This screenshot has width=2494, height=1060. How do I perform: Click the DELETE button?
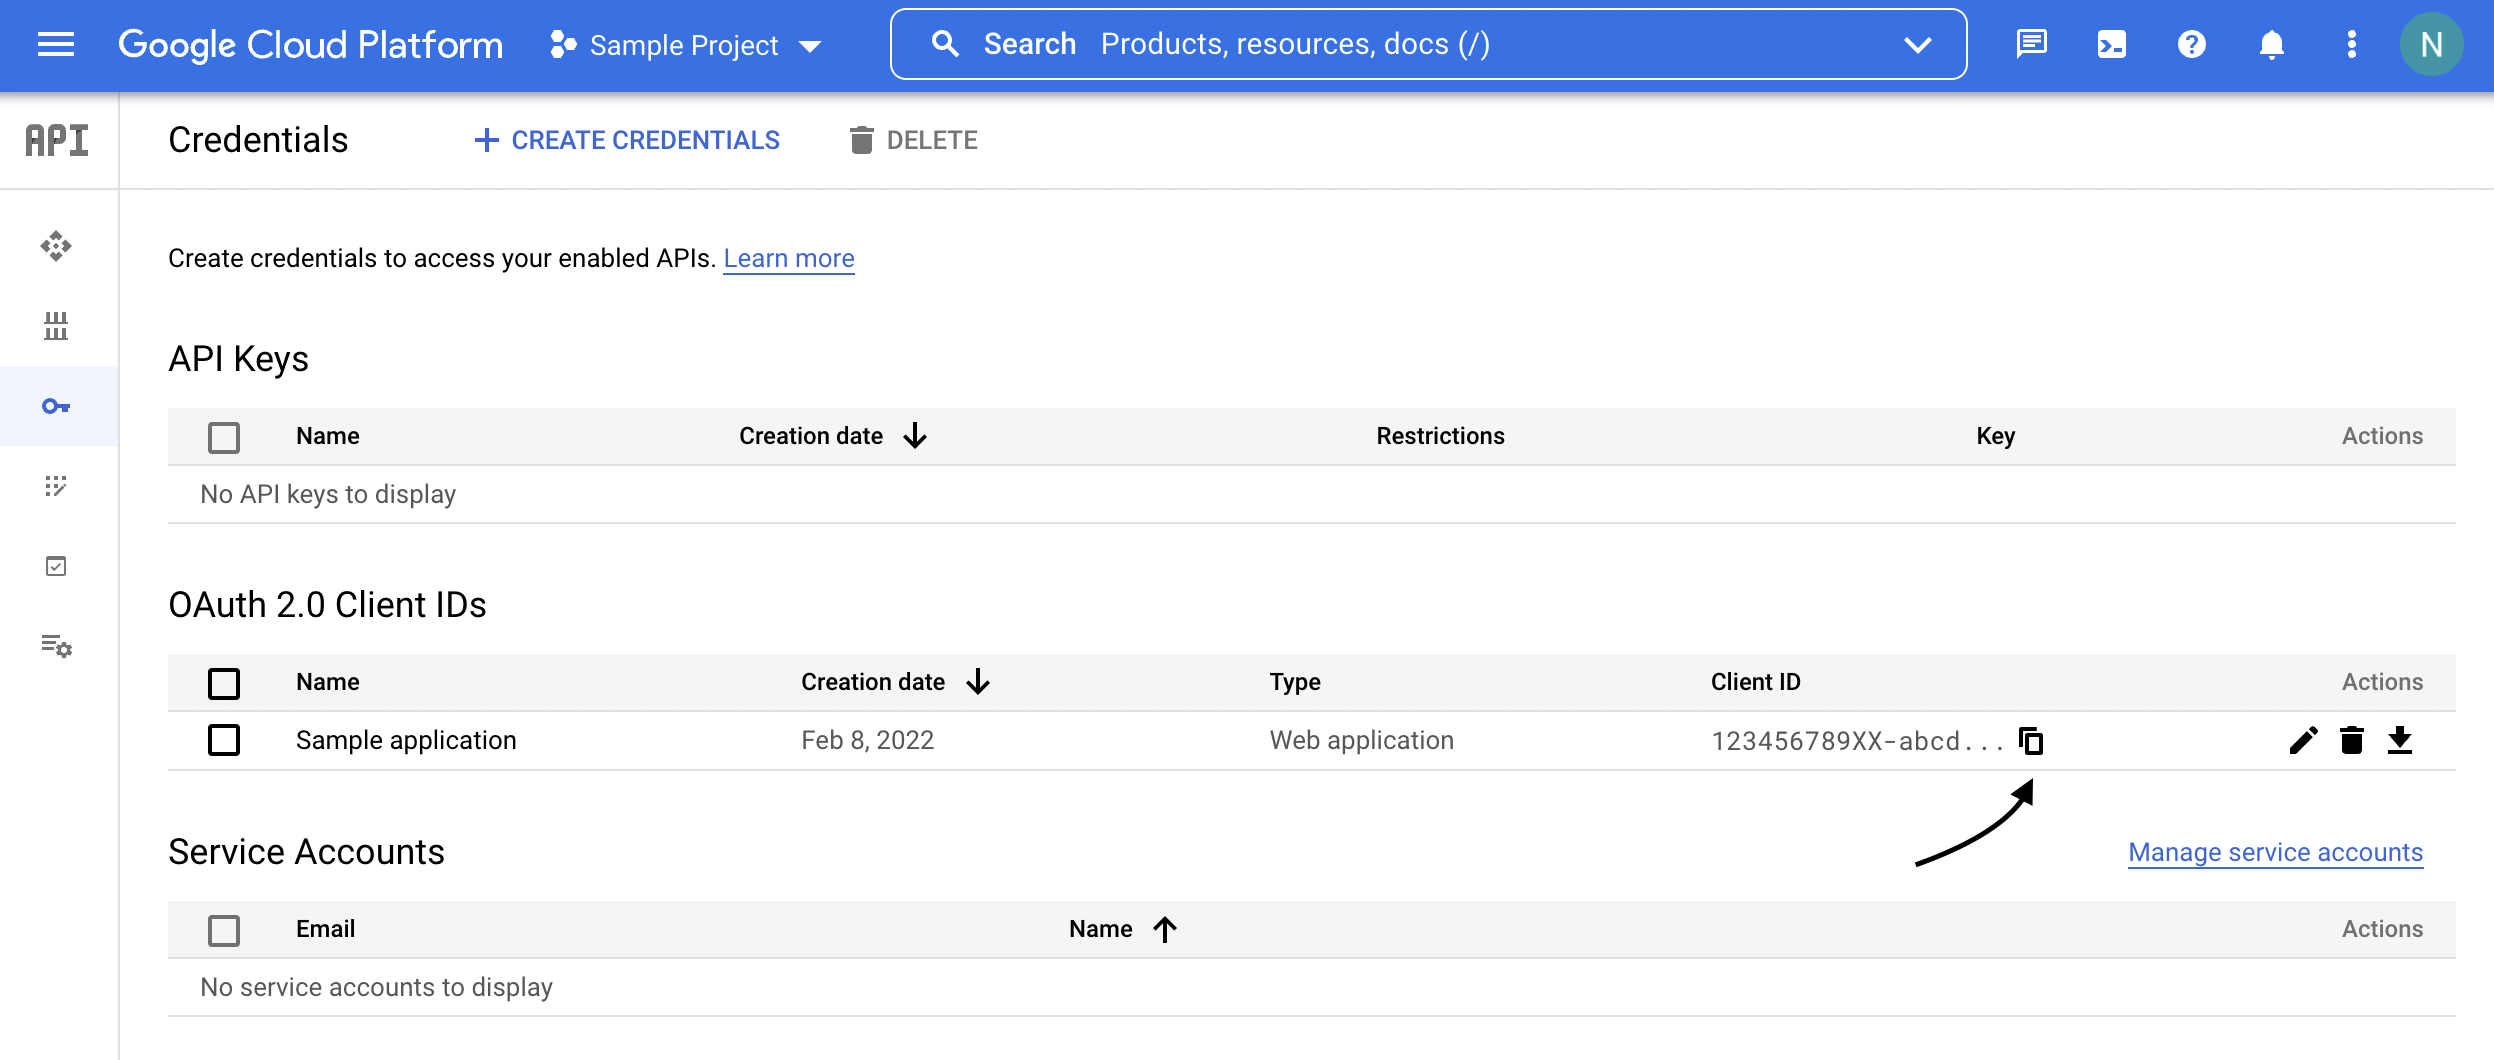(x=913, y=140)
